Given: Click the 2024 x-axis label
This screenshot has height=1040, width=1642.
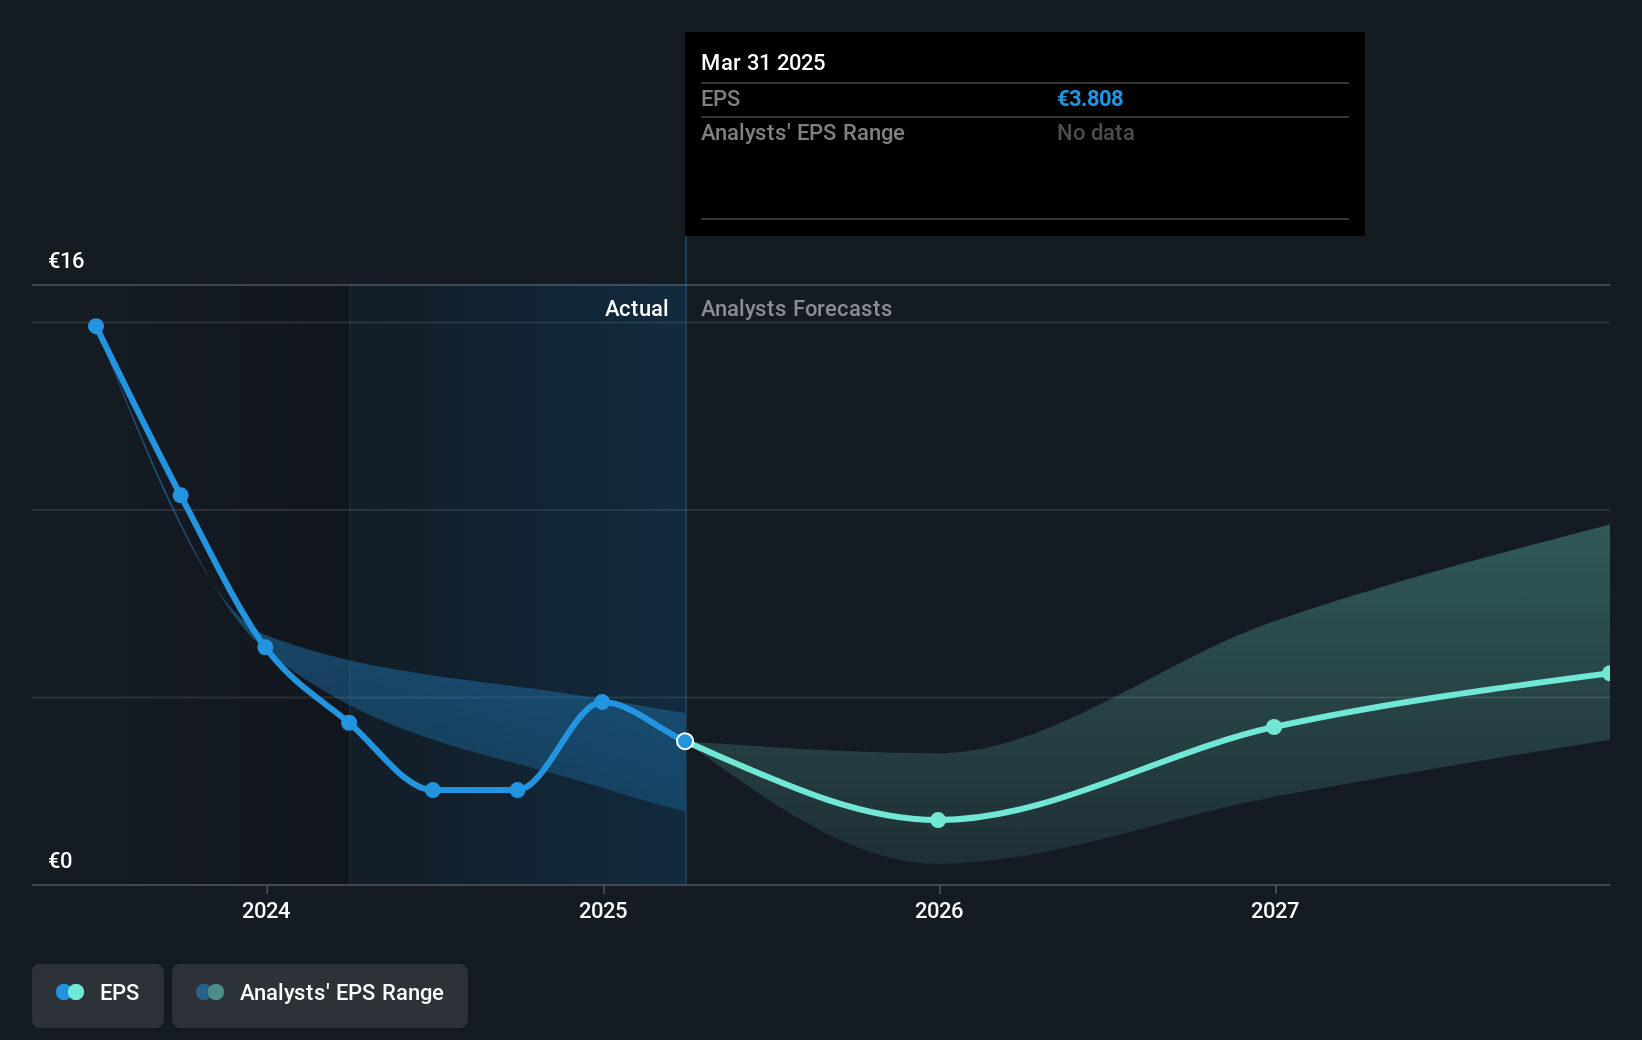Looking at the screenshot, I should [266, 910].
